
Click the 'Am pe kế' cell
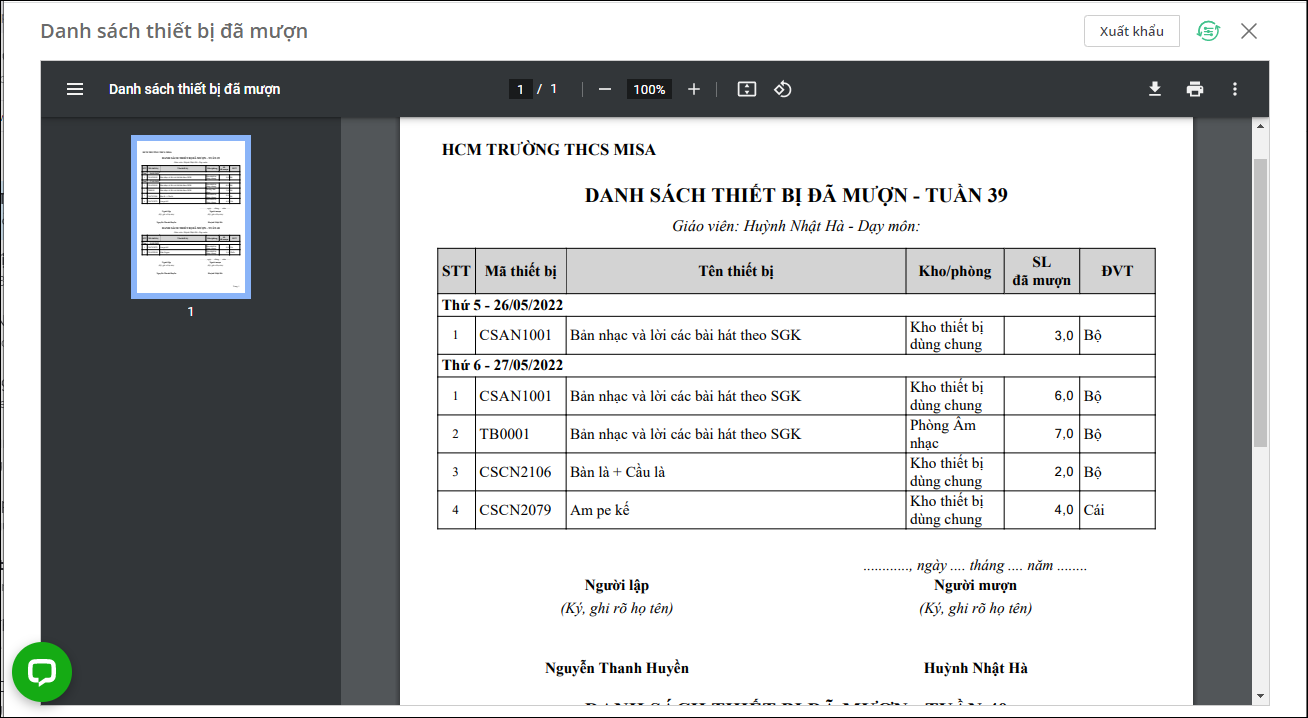(x=736, y=510)
